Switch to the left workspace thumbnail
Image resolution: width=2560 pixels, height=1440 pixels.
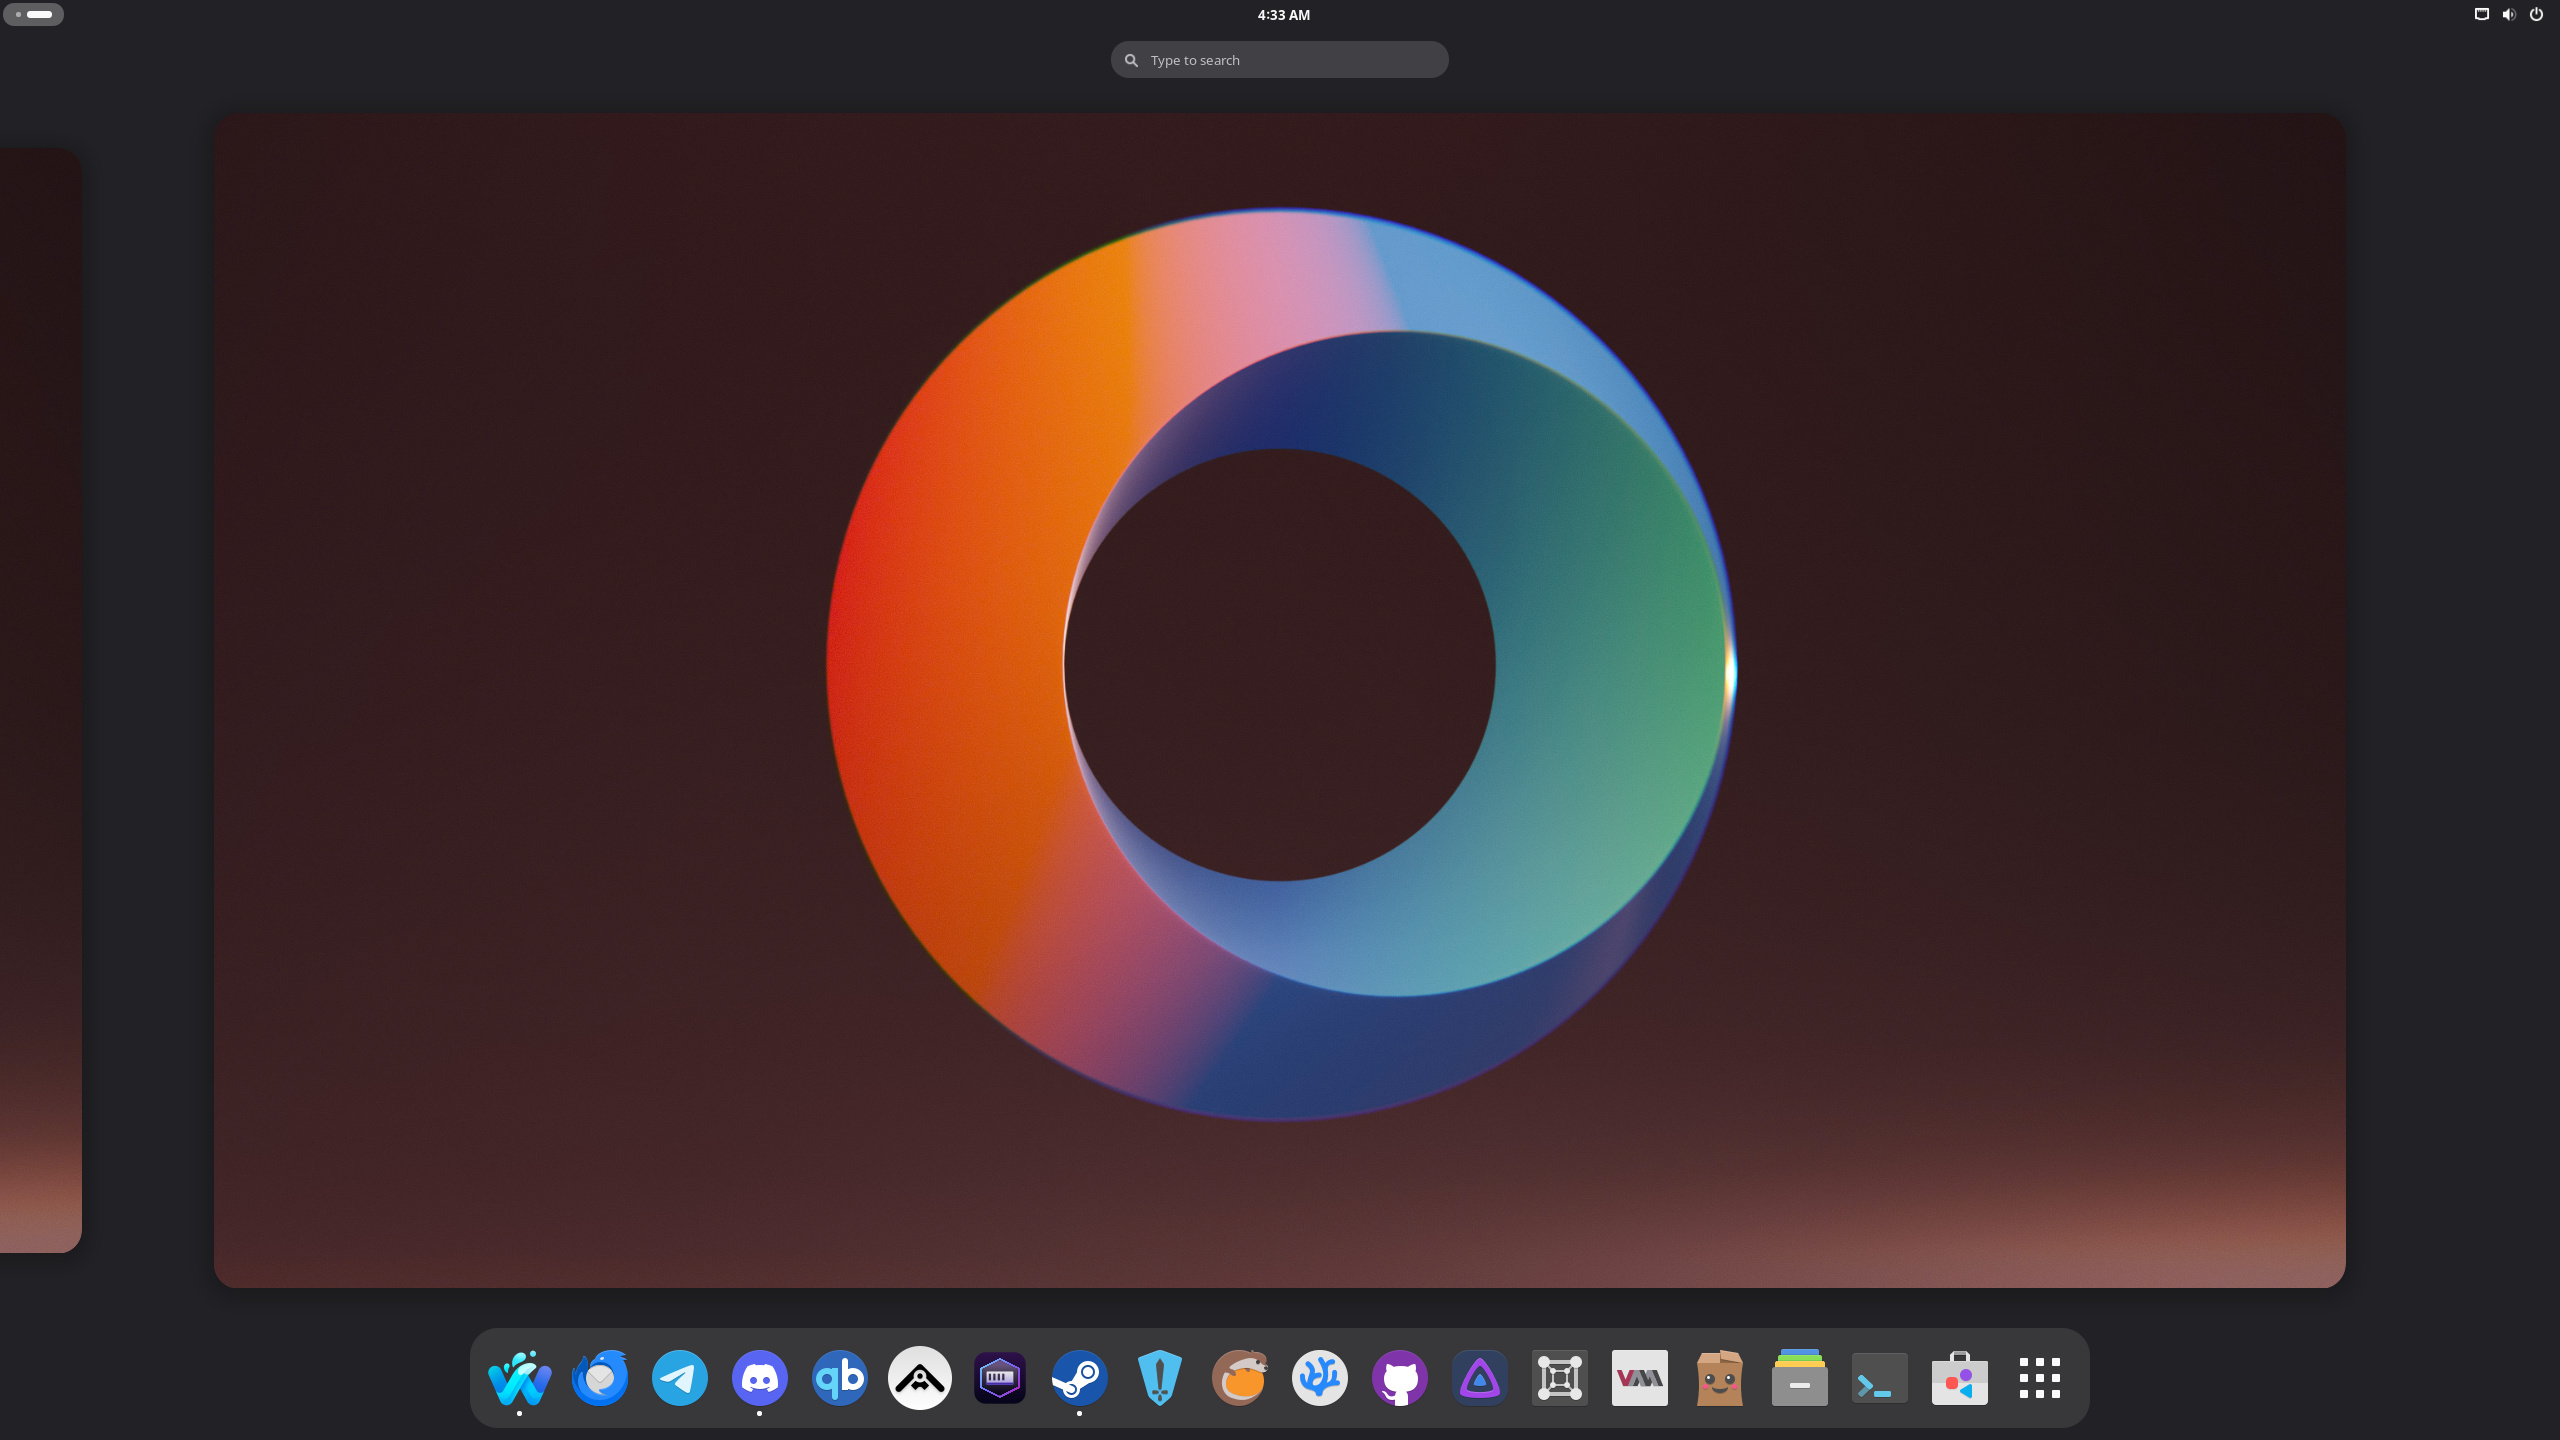click(x=40, y=700)
